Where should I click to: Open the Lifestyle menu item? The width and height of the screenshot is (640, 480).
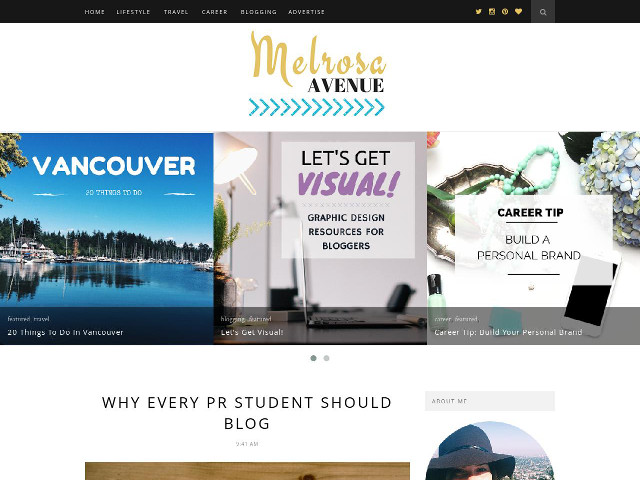coord(133,12)
